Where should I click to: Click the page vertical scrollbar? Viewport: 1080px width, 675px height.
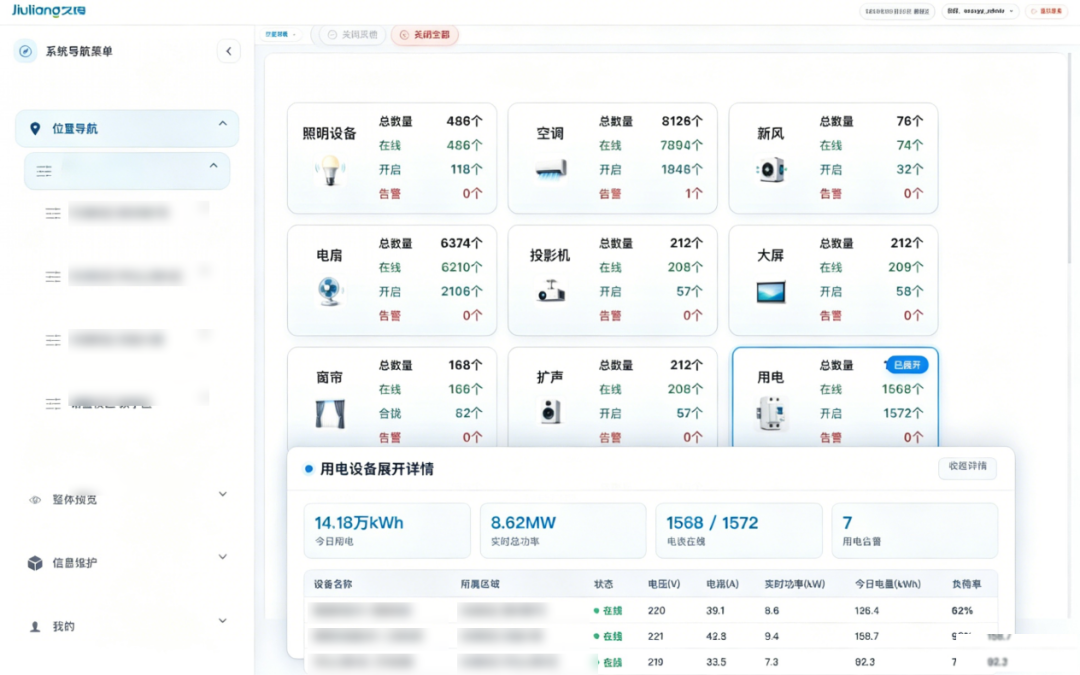tap(1070, 158)
